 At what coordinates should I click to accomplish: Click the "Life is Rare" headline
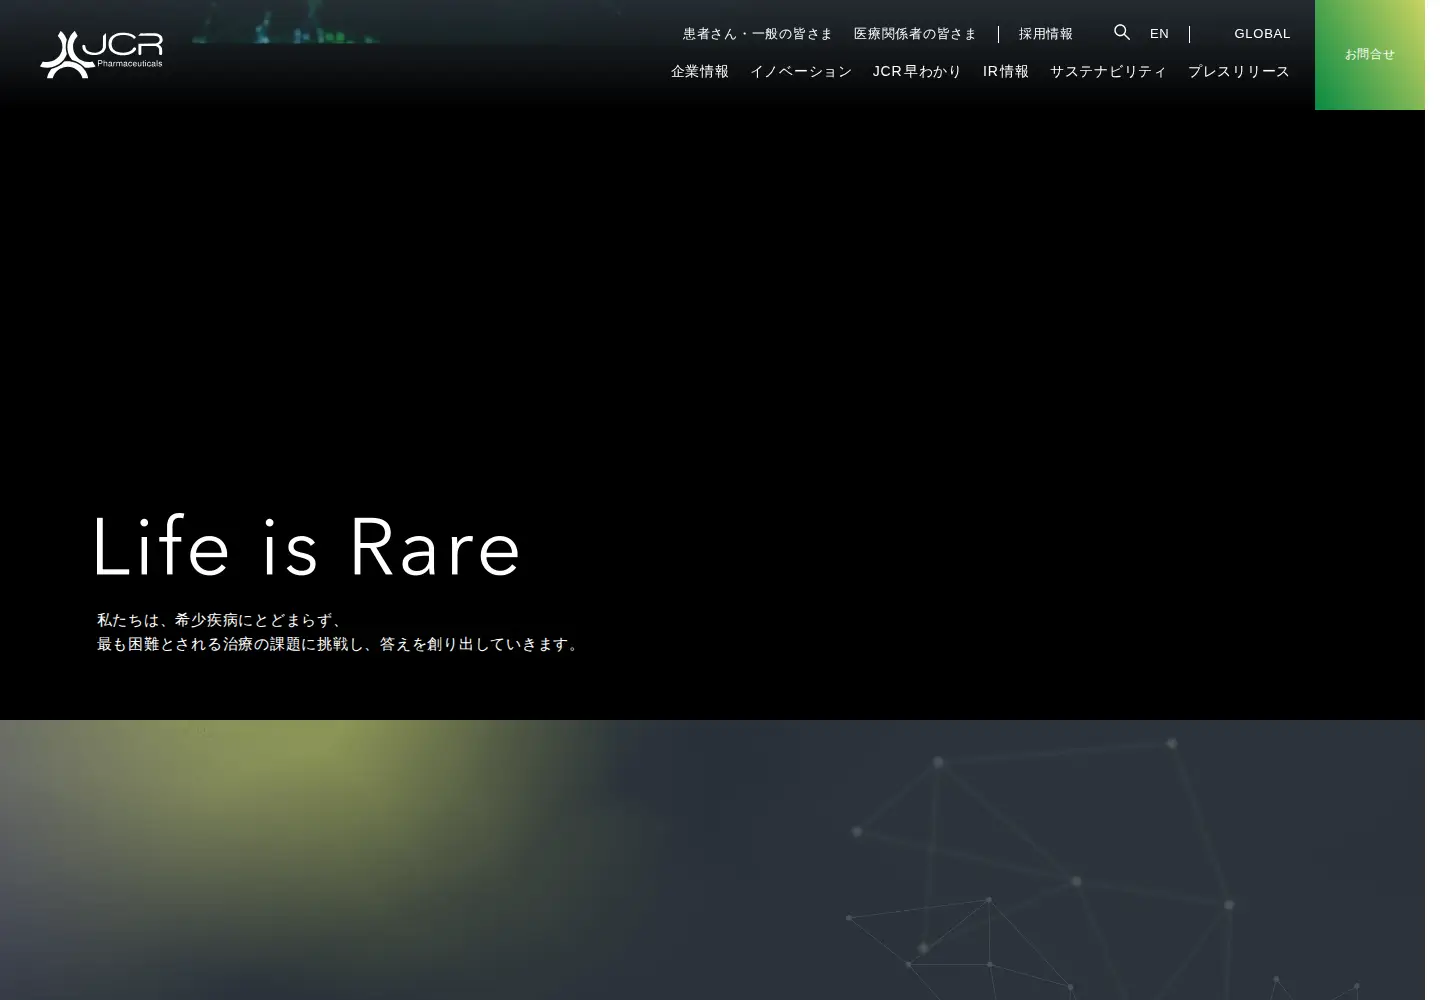[x=307, y=546]
